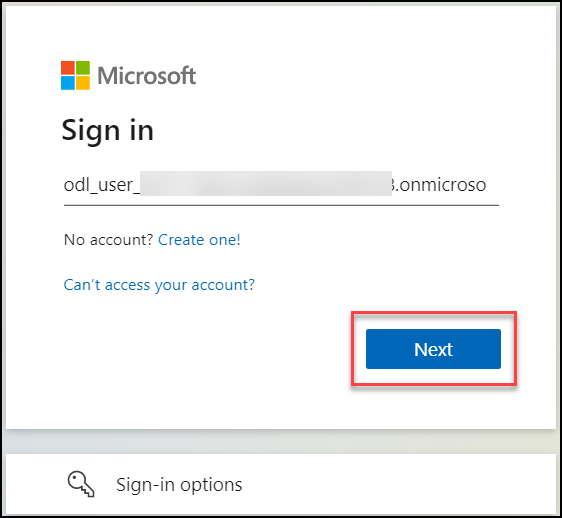Screen dimensions: 562x518
Task: Click the red square of the Microsoft logo
Action: 68,68
